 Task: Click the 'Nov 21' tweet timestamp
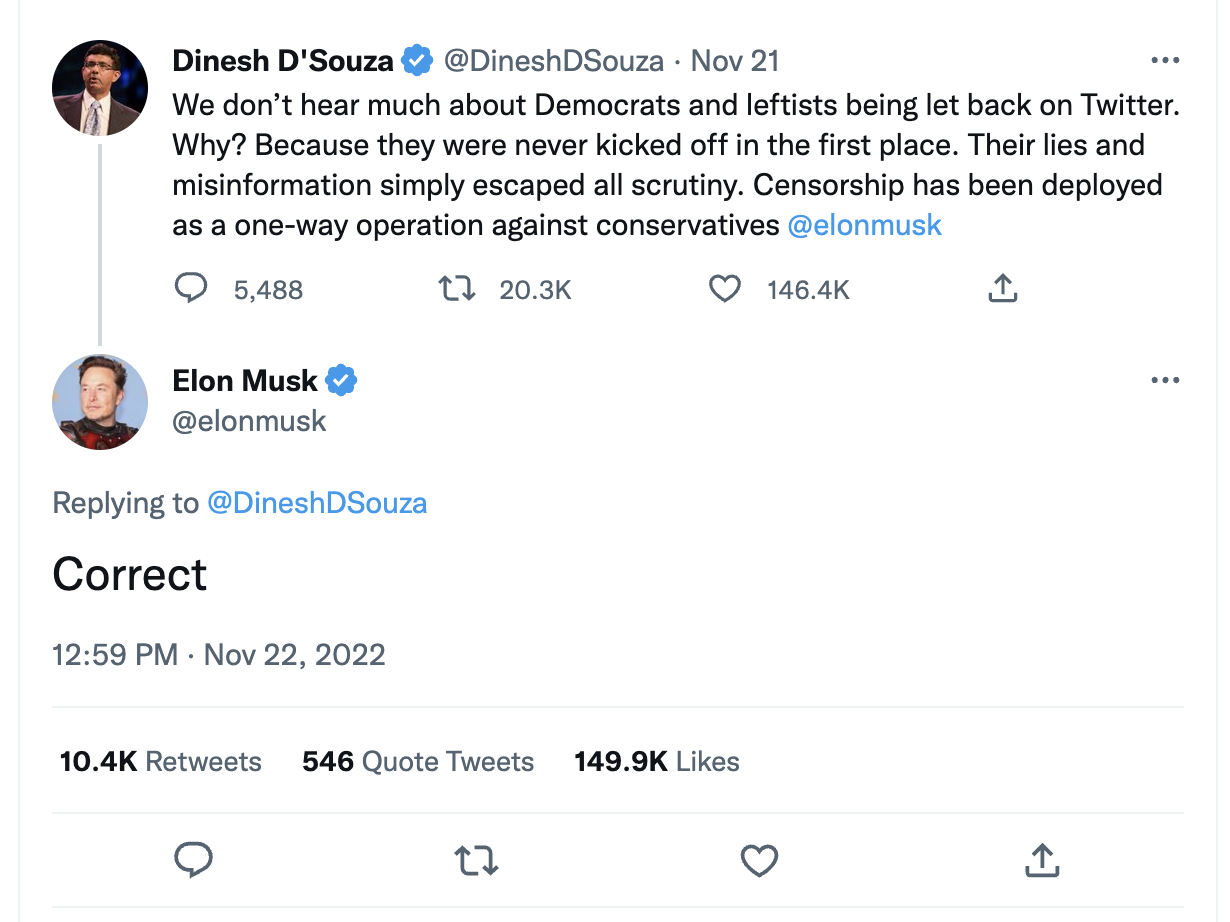[x=734, y=60]
